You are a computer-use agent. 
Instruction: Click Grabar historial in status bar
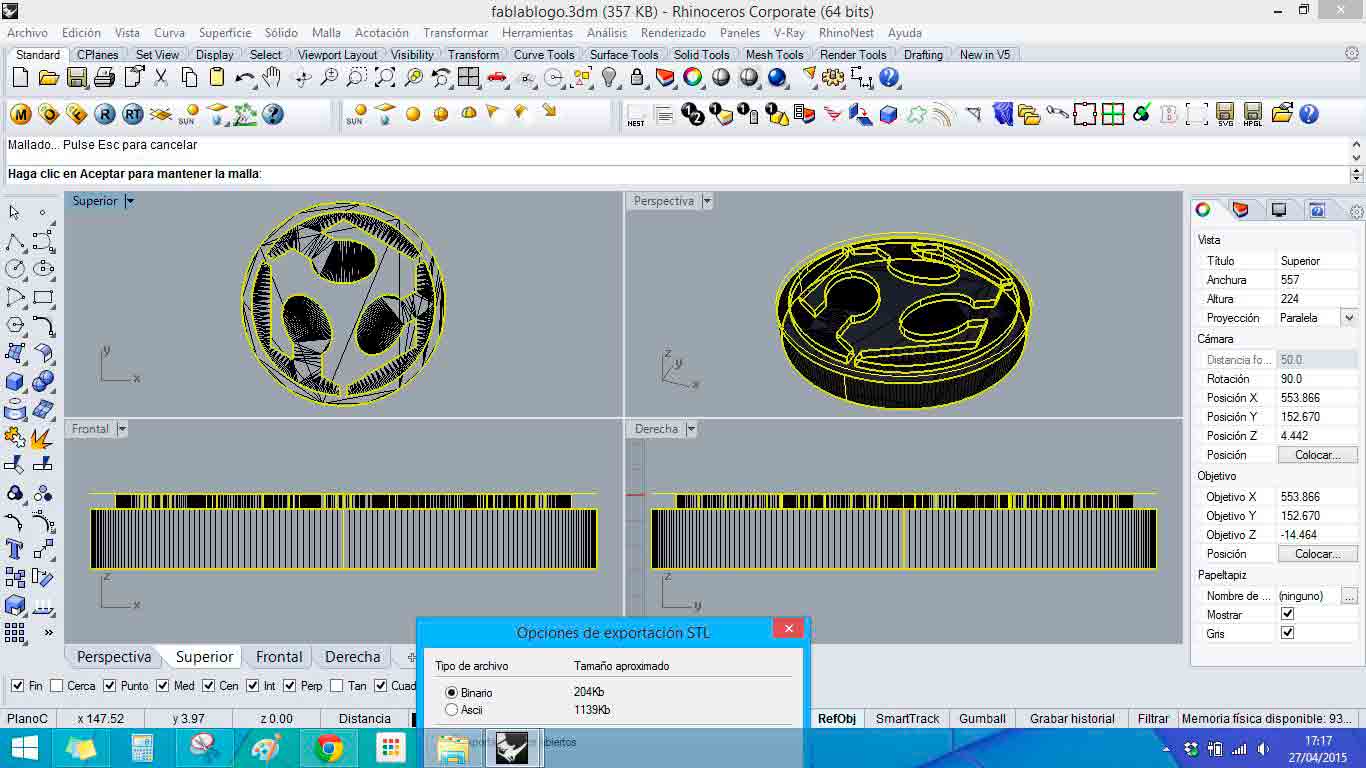pos(1072,718)
